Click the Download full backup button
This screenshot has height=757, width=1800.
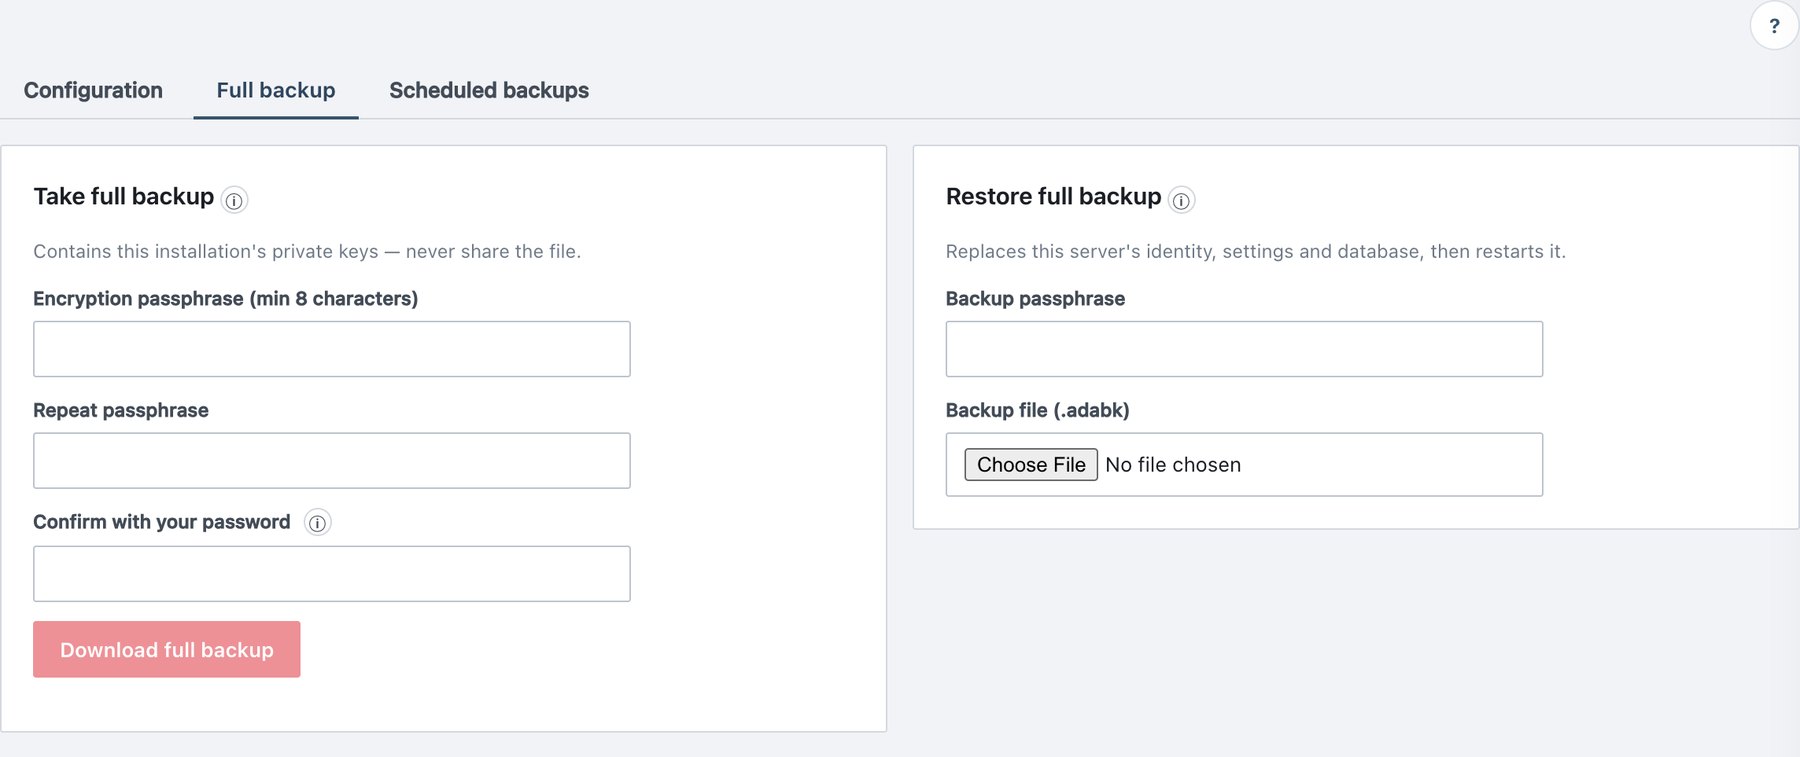click(x=167, y=649)
